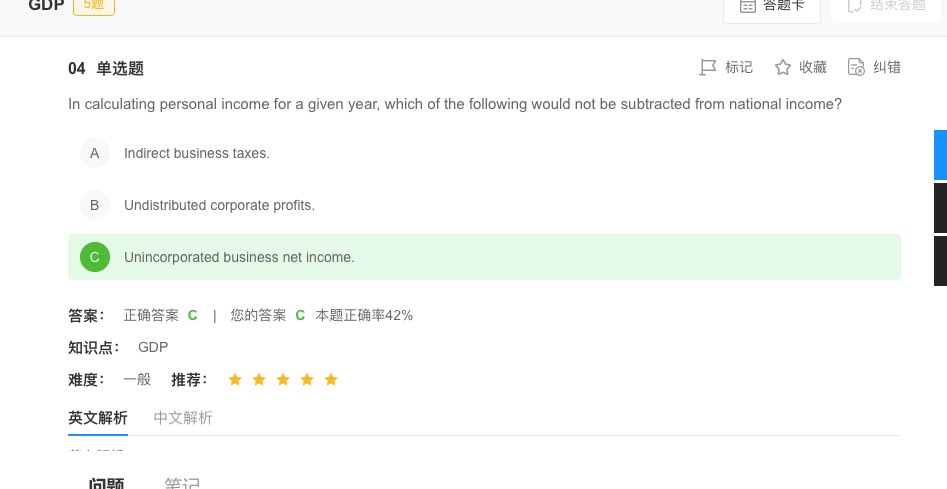The width and height of the screenshot is (947, 489).
Task: Click the 结束答题 button
Action: pos(886,6)
